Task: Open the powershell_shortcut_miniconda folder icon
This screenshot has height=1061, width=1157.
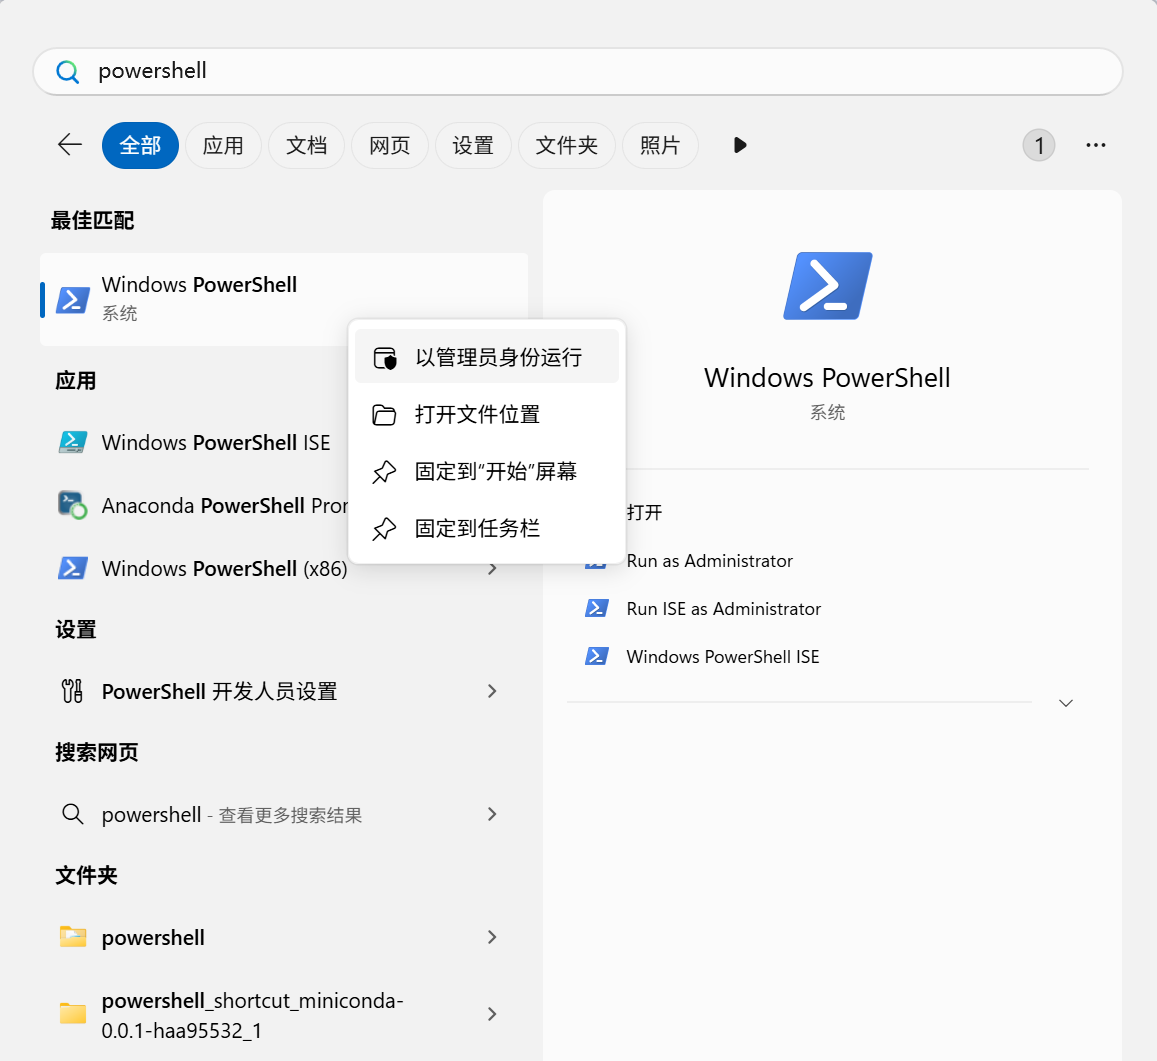Action: pos(73,1014)
